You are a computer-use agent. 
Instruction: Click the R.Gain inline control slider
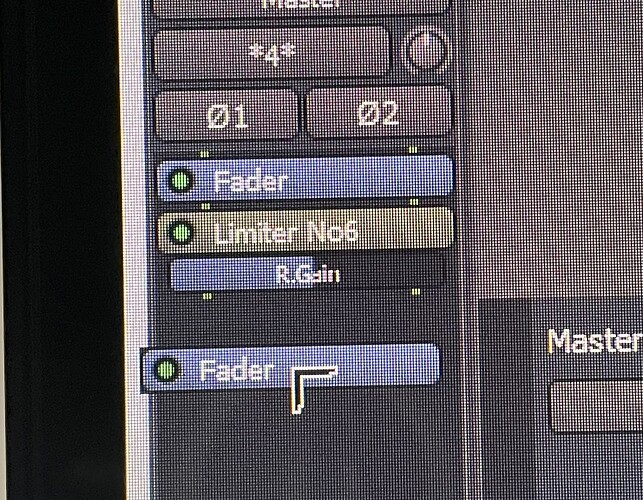pyautogui.click(x=308, y=274)
